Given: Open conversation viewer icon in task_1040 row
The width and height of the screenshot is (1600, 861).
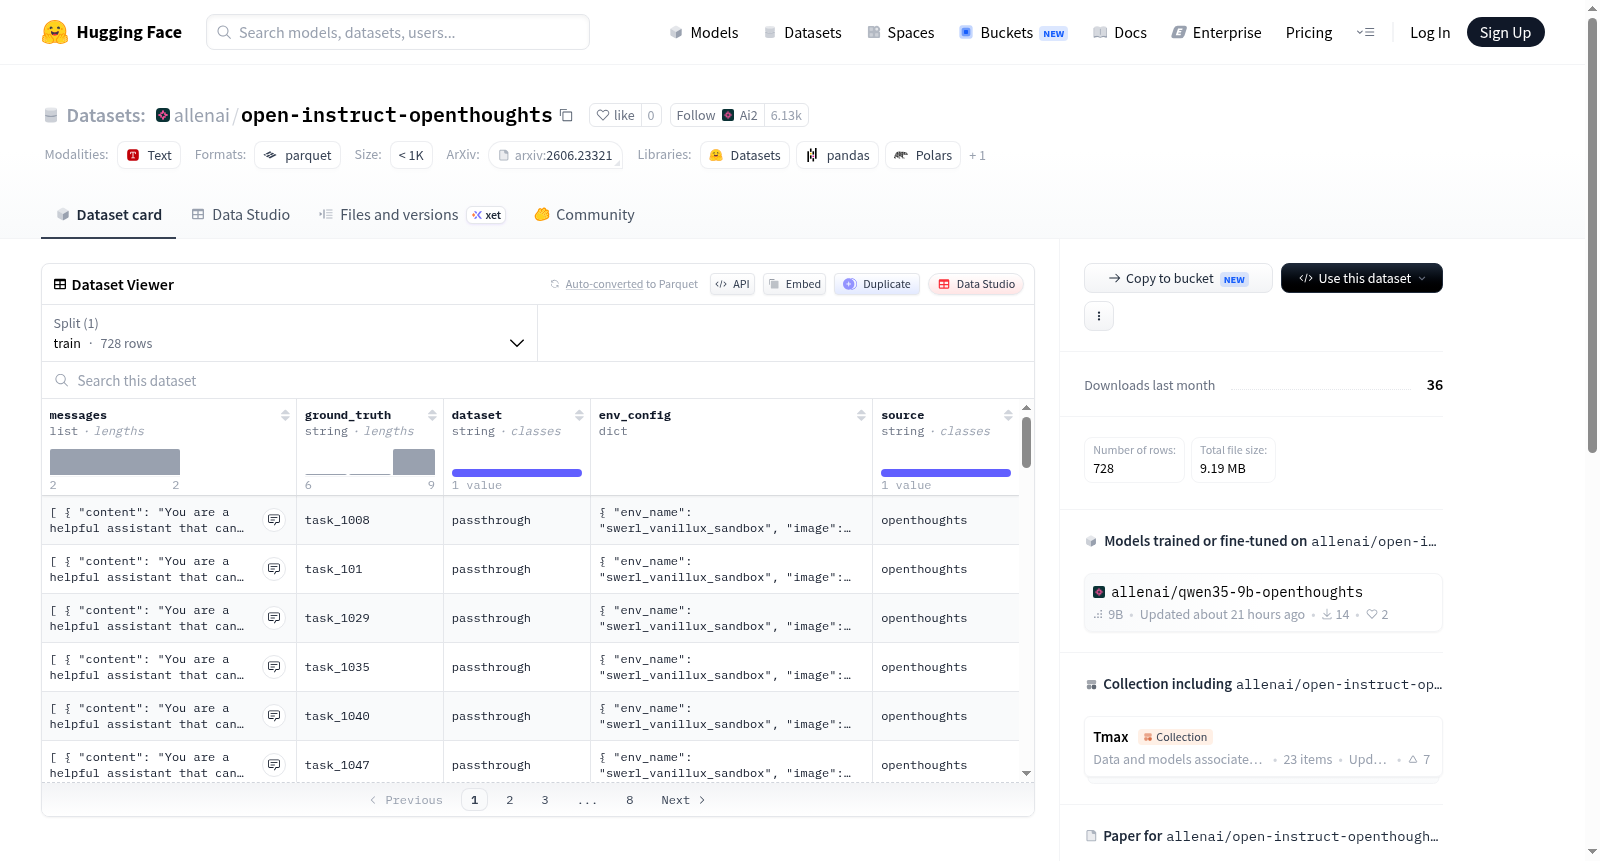Looking at the screenshot, I should (x=274, y=716).
